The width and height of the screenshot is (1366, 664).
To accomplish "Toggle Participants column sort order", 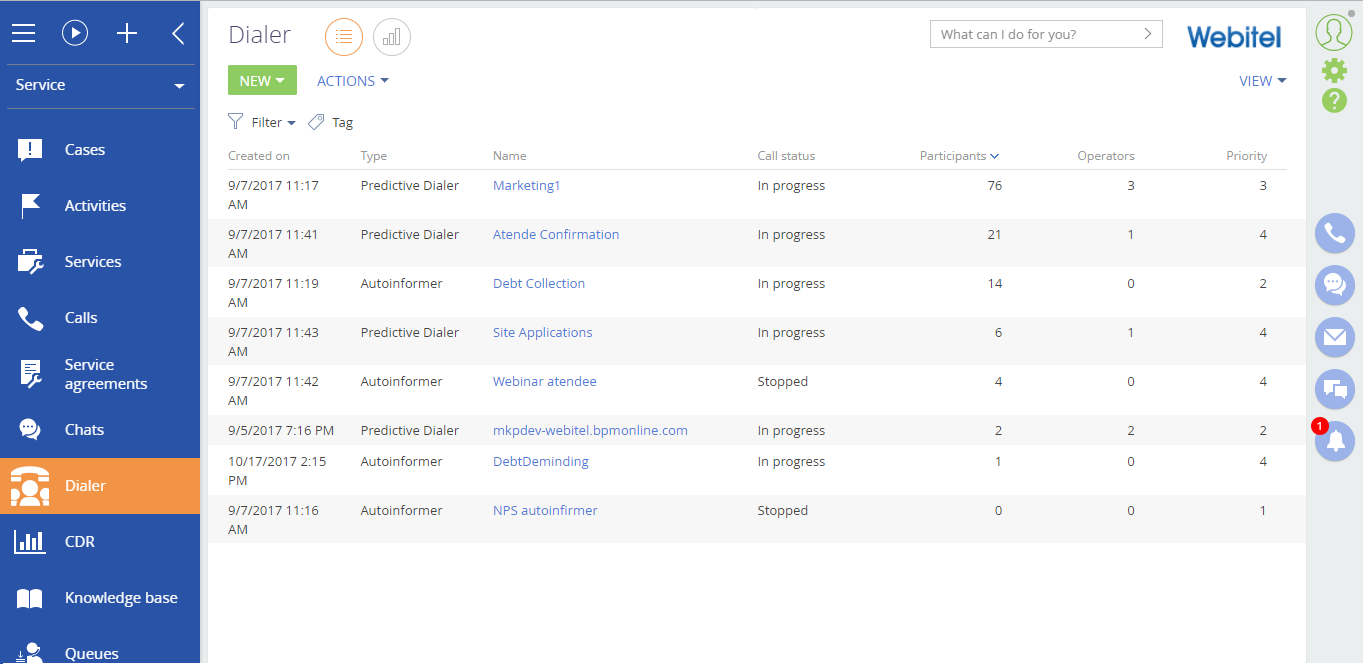I will (957, 155).
